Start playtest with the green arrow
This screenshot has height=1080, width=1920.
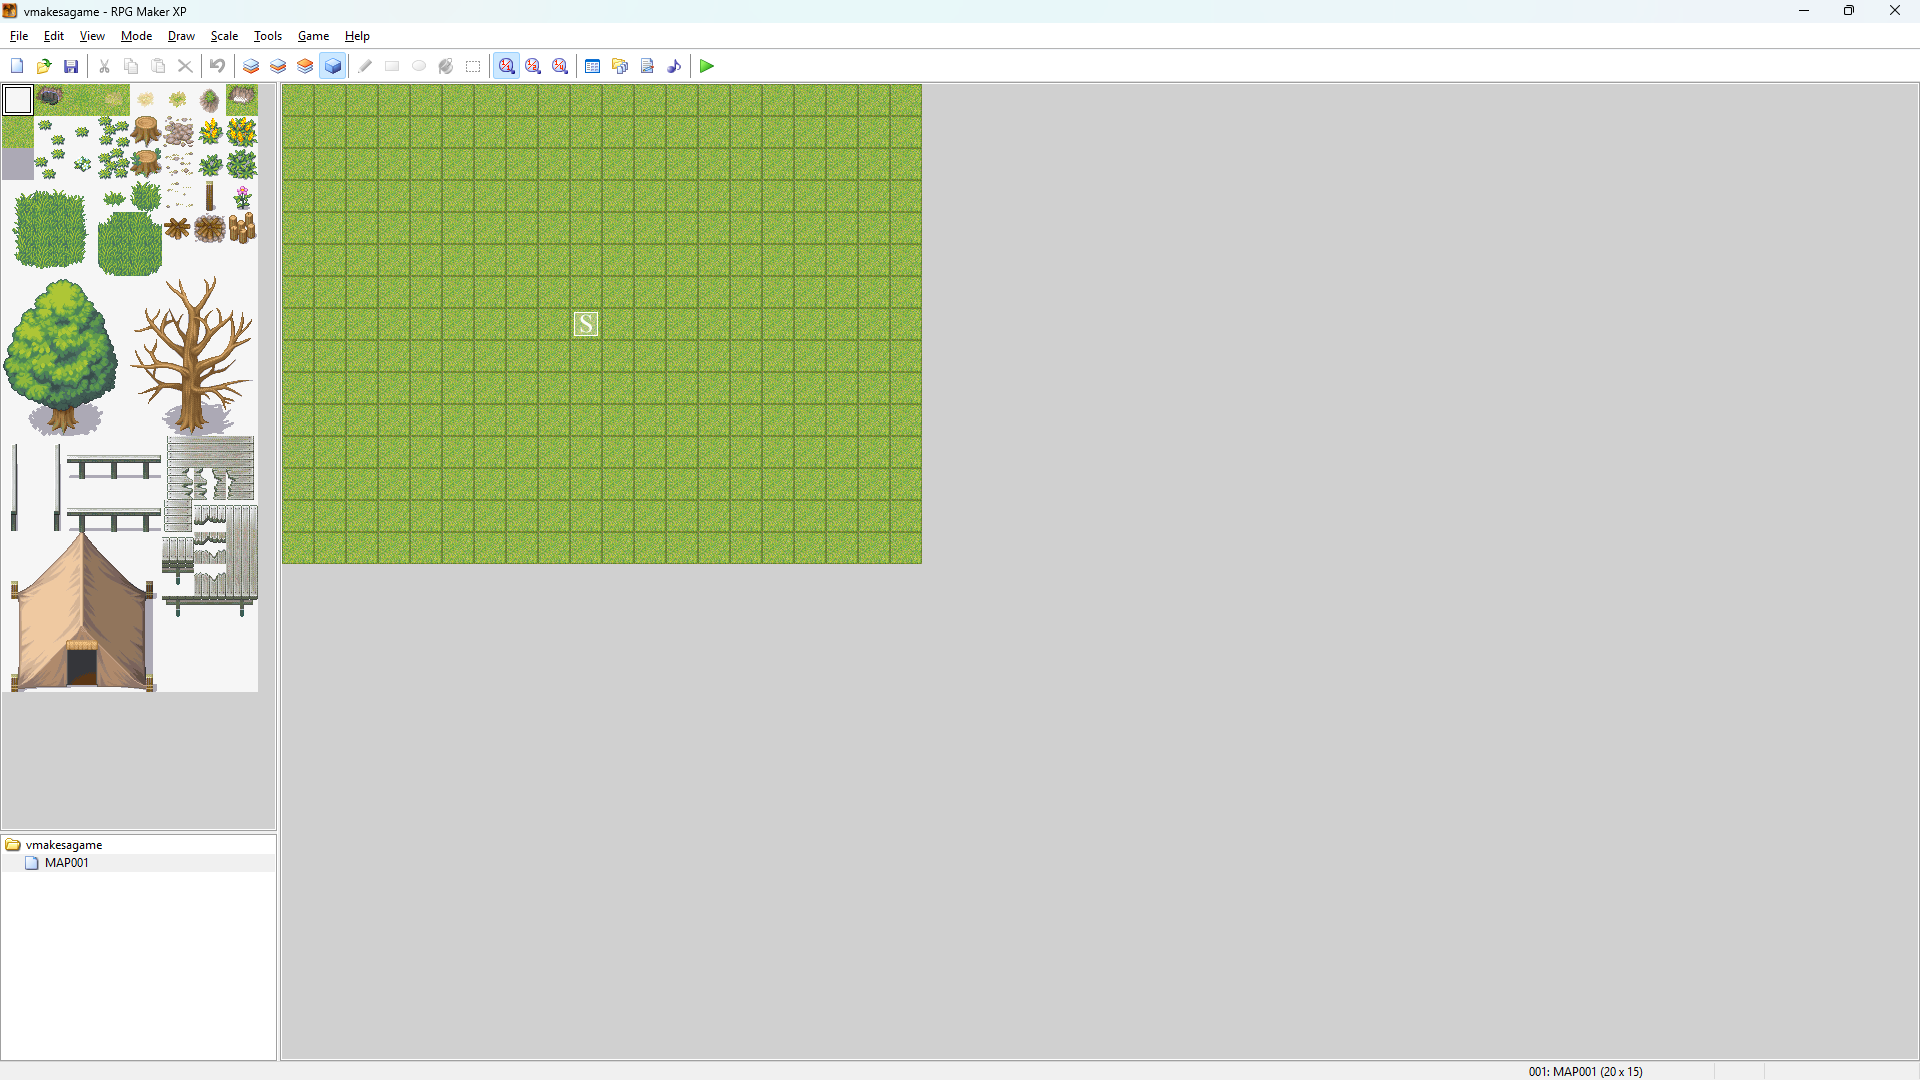click(707, 66)
